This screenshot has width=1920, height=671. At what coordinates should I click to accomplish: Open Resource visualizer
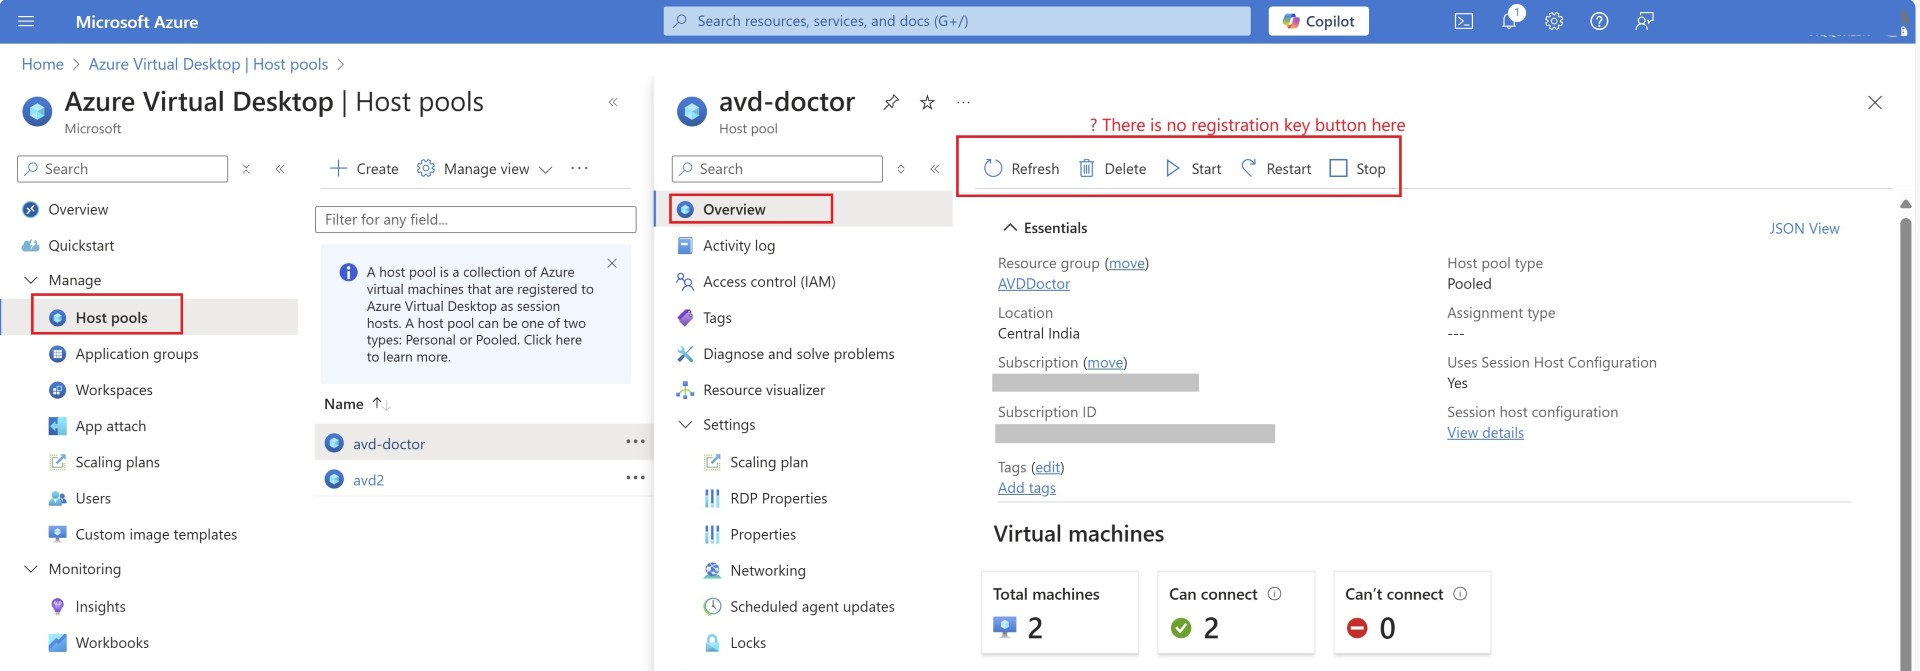tap(764, 390)
